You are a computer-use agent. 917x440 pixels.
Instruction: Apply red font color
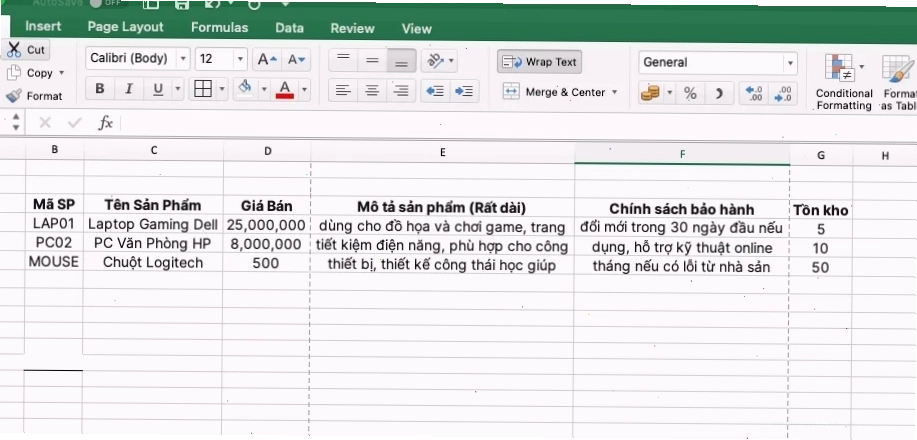pyautogui.click(x=285, y=89)
